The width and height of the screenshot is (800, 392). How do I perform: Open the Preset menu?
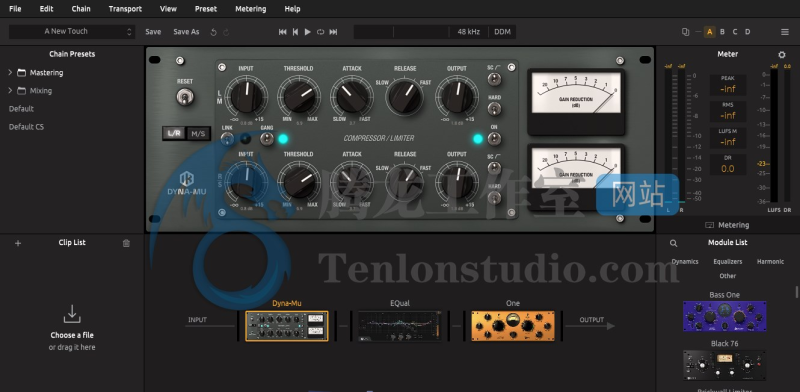point(206,9)
